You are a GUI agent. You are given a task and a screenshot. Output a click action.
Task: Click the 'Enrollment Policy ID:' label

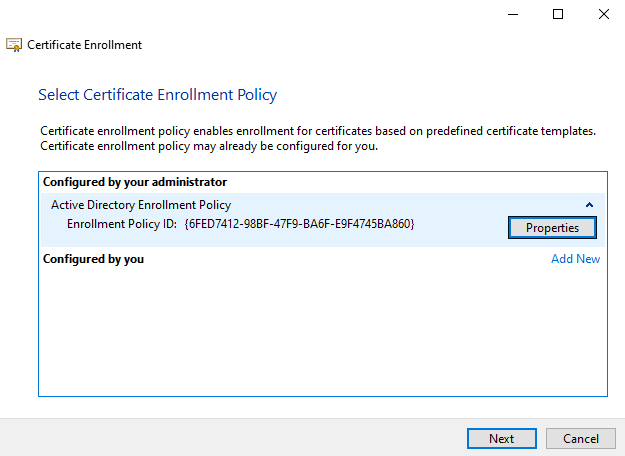tap(122, 223)
